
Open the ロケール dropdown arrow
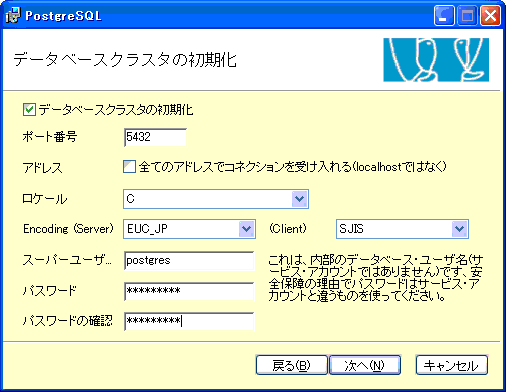coord(299,199)
